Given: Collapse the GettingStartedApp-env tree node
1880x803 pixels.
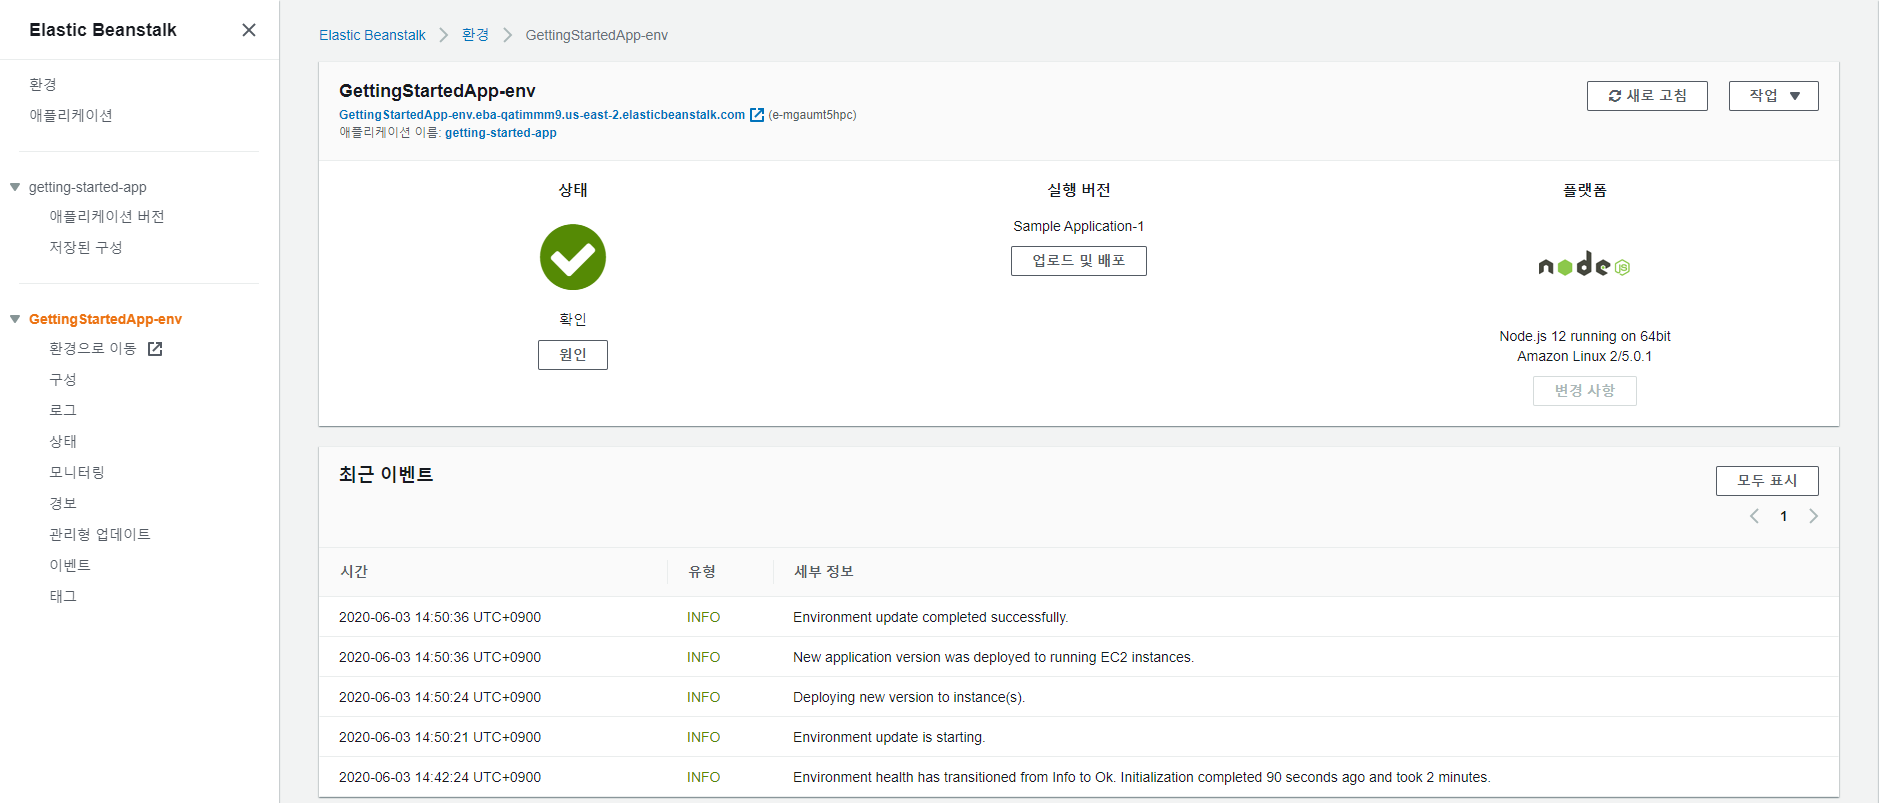Looking at the screenshot, I should (15, 319).
